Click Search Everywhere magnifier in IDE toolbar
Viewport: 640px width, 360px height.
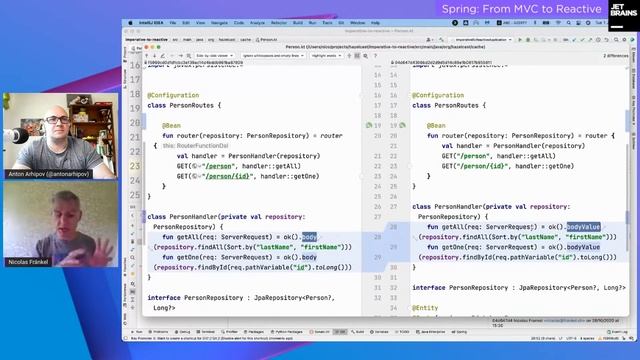(x=616, y=40)
